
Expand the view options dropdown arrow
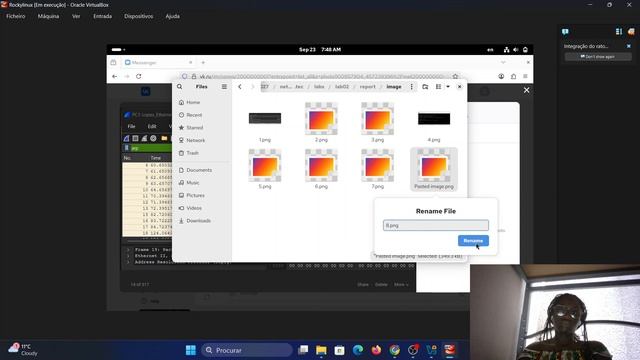pos(448,87)
